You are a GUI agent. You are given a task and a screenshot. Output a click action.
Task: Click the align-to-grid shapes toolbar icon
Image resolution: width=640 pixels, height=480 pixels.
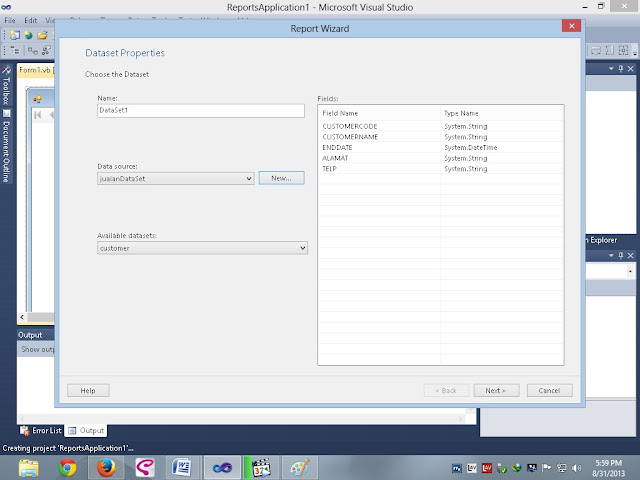tap(33, 50)
